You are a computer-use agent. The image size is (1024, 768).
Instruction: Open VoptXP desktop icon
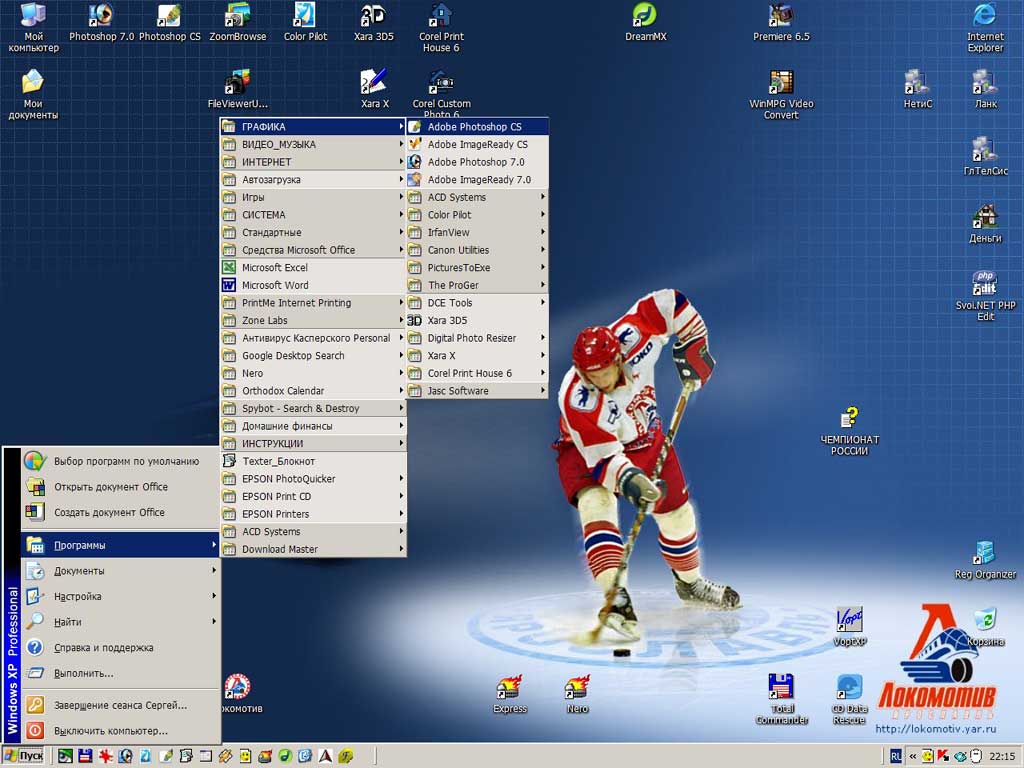coord(849,627)
